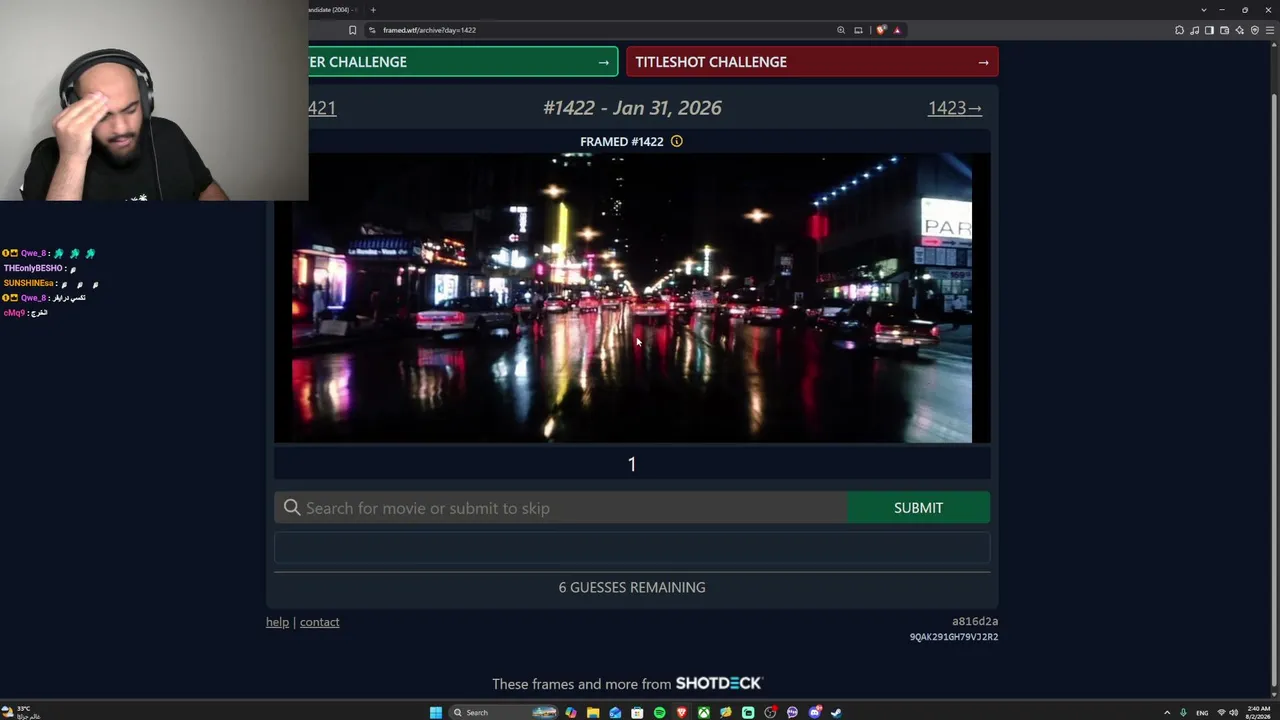Bookmark this page with the bookmark icon
Viewport: 1280px width, 720px height.
[352, 30]
